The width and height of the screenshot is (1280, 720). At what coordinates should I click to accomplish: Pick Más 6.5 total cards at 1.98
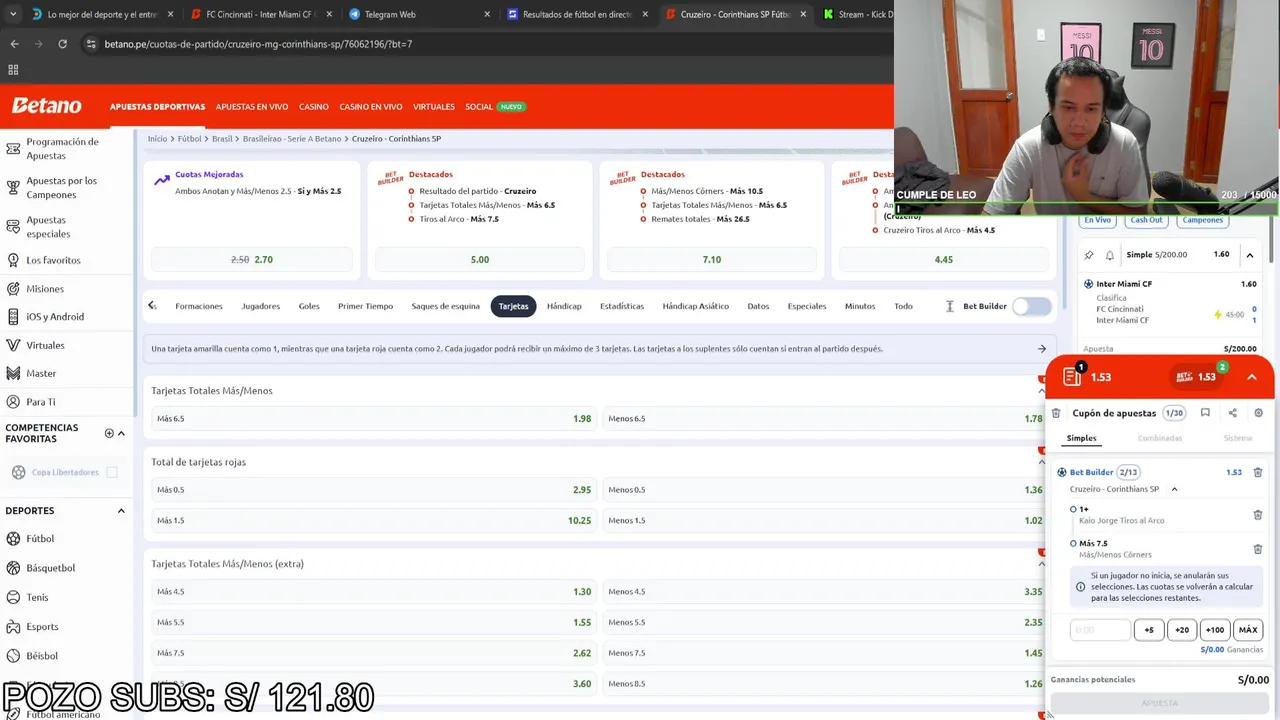(x=373, y=419)
